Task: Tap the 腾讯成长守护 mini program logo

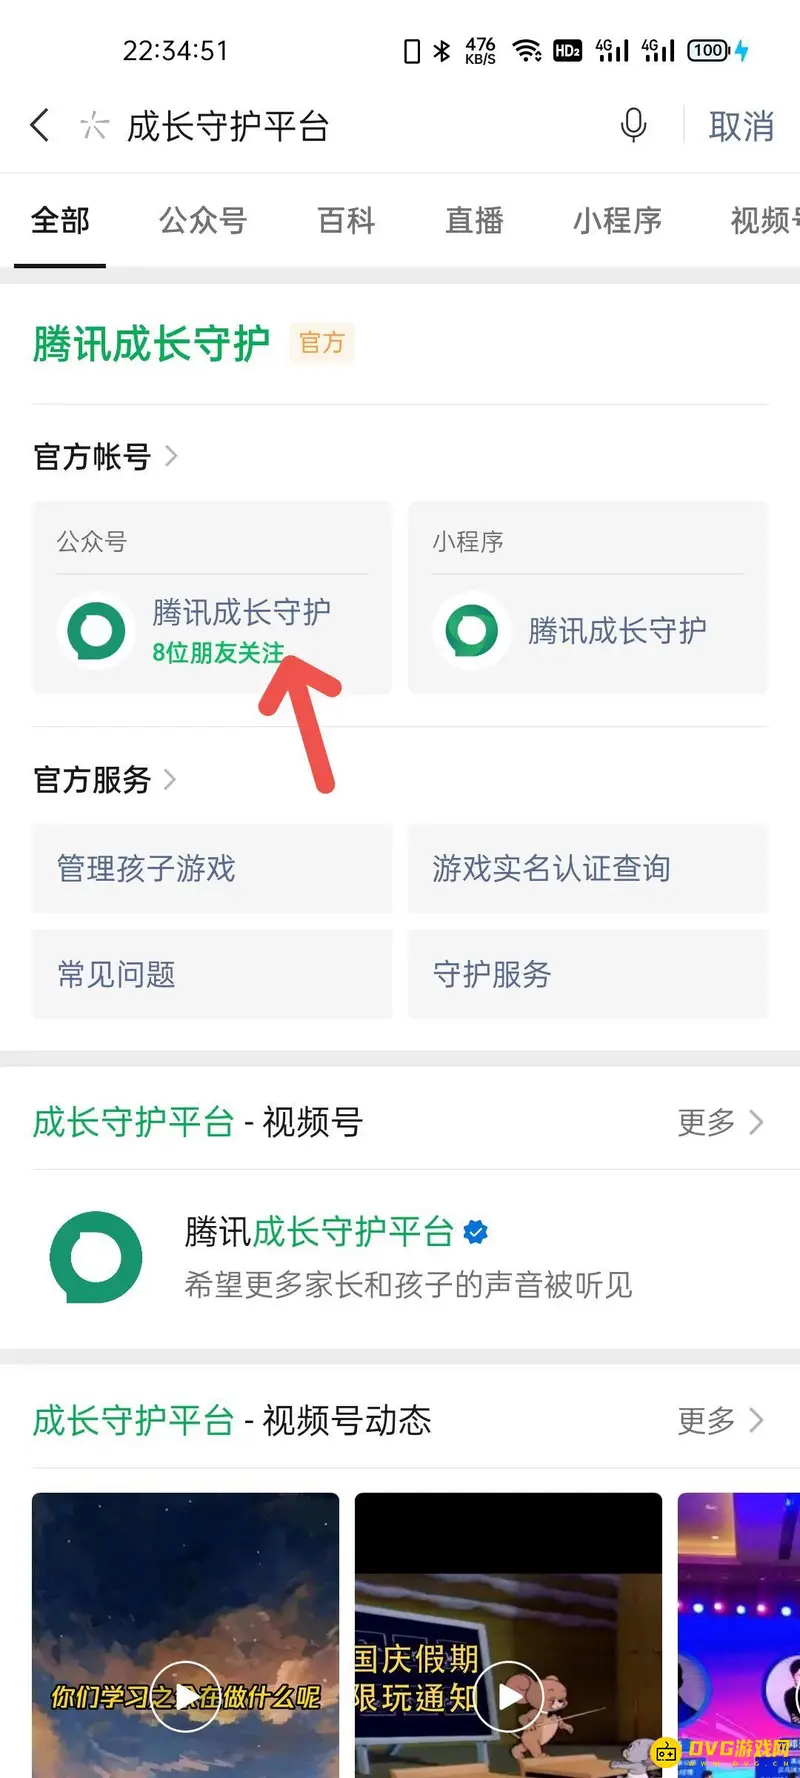Action: (x=471, y=630)
